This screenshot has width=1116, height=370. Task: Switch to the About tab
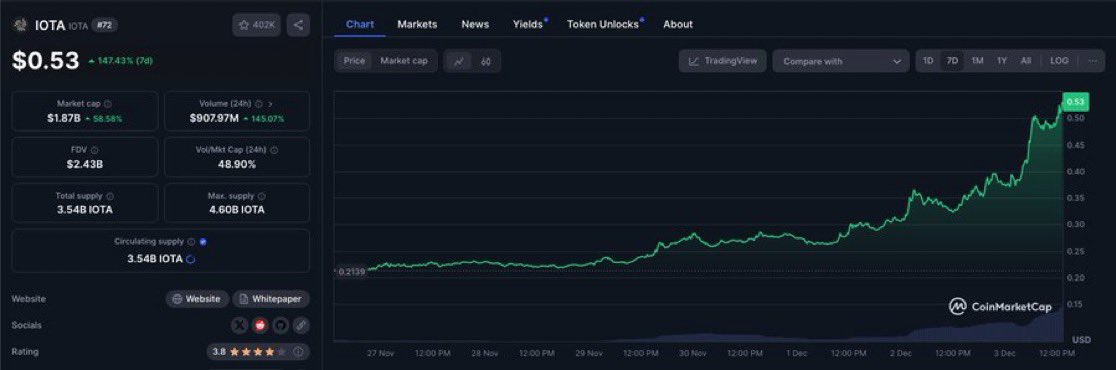pyautogui.click(x=678, y=24)
